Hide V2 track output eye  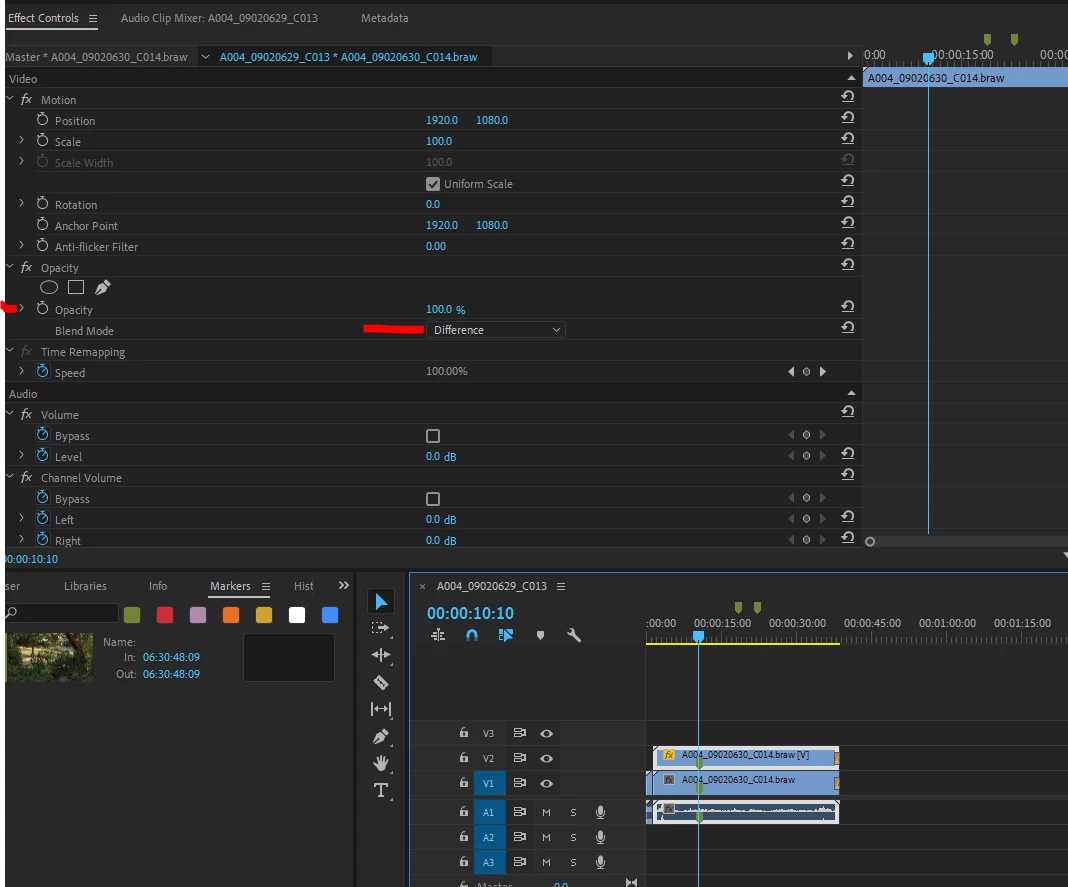tap(546, 758)
